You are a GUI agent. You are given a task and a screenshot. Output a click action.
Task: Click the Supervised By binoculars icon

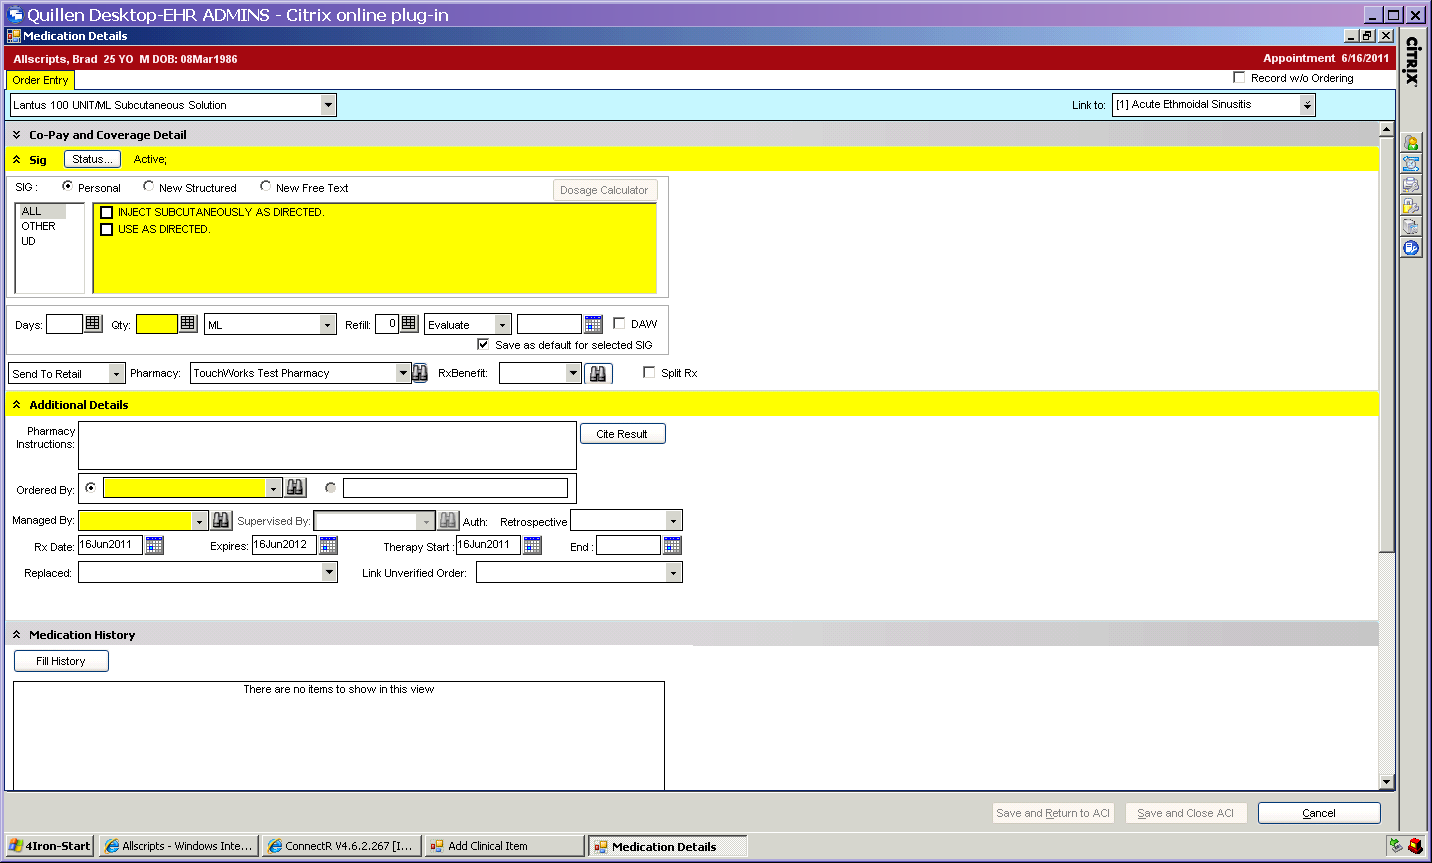point(448,520)
